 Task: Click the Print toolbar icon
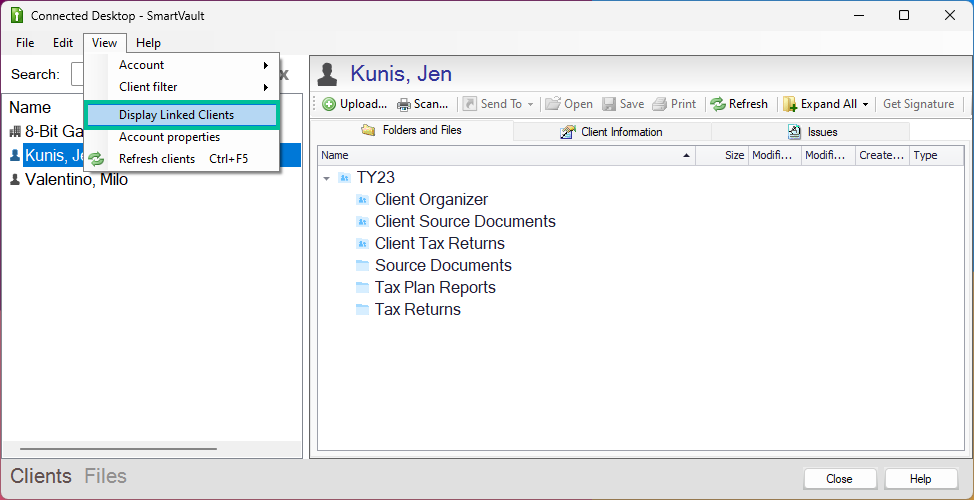point(660,104)
